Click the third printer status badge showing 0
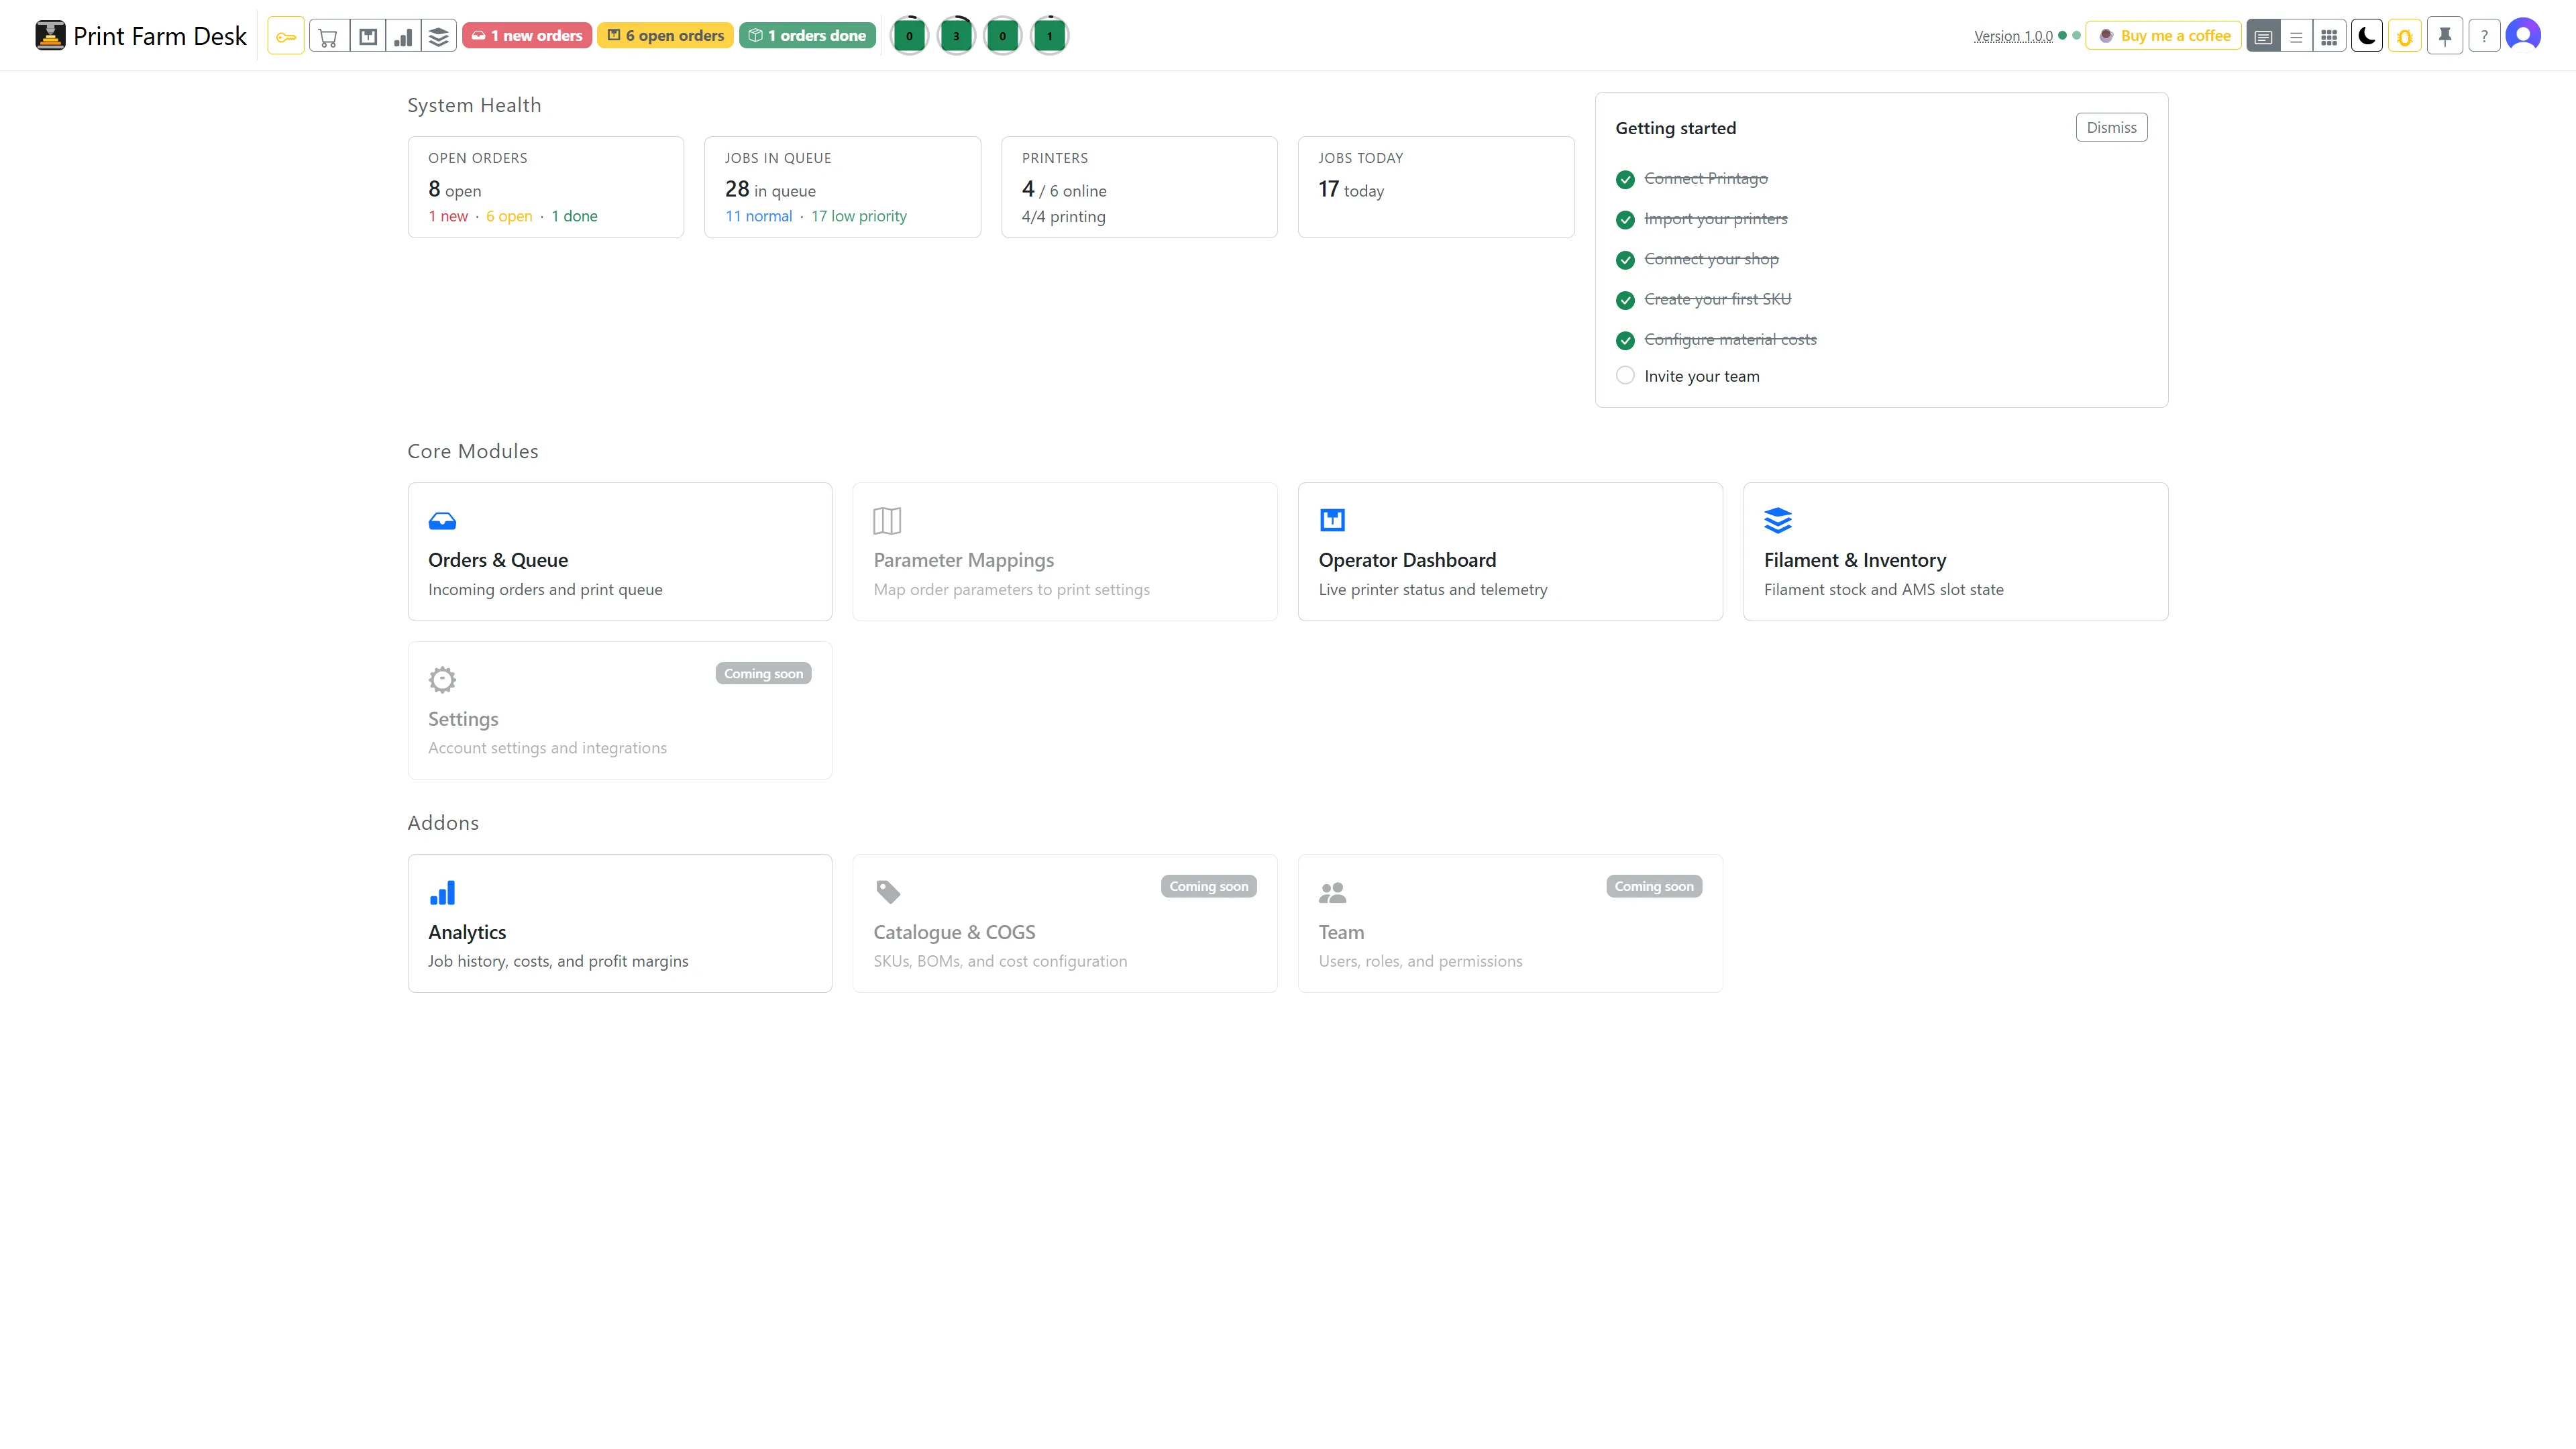2576x1449 pixels. click(1003, 36)
